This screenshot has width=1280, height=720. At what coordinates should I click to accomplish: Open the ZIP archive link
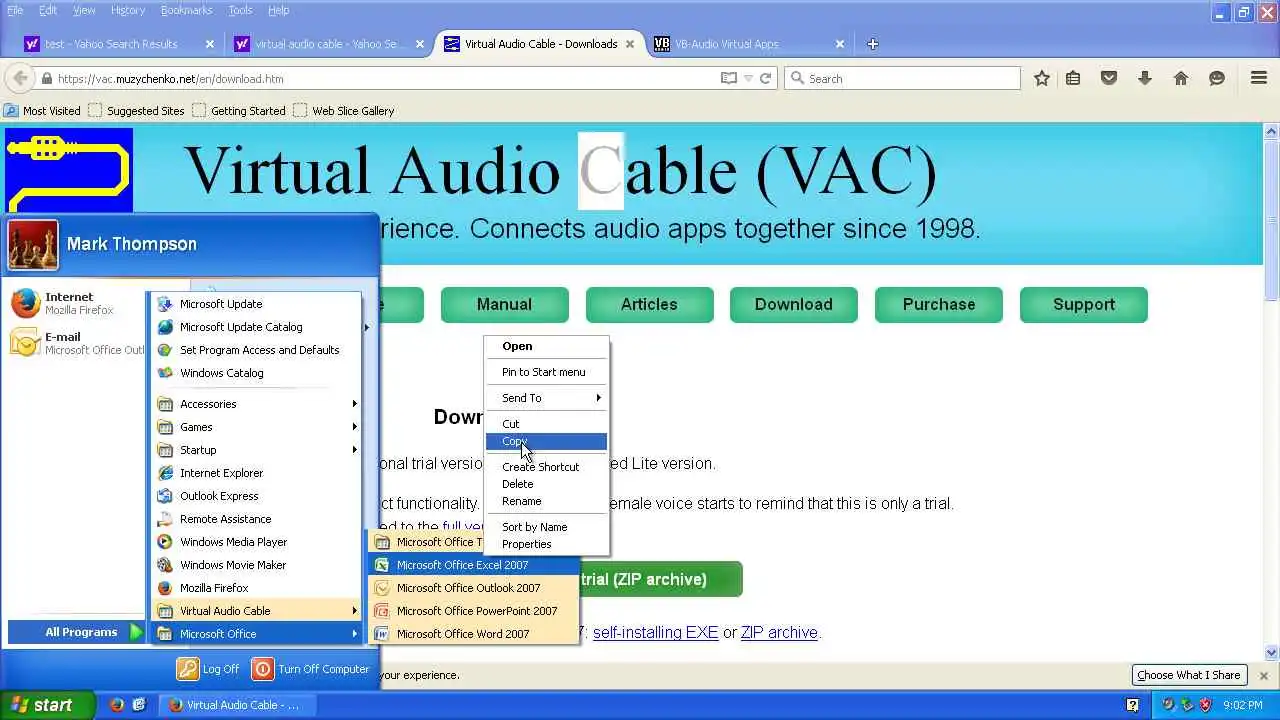tap(779, 633)
